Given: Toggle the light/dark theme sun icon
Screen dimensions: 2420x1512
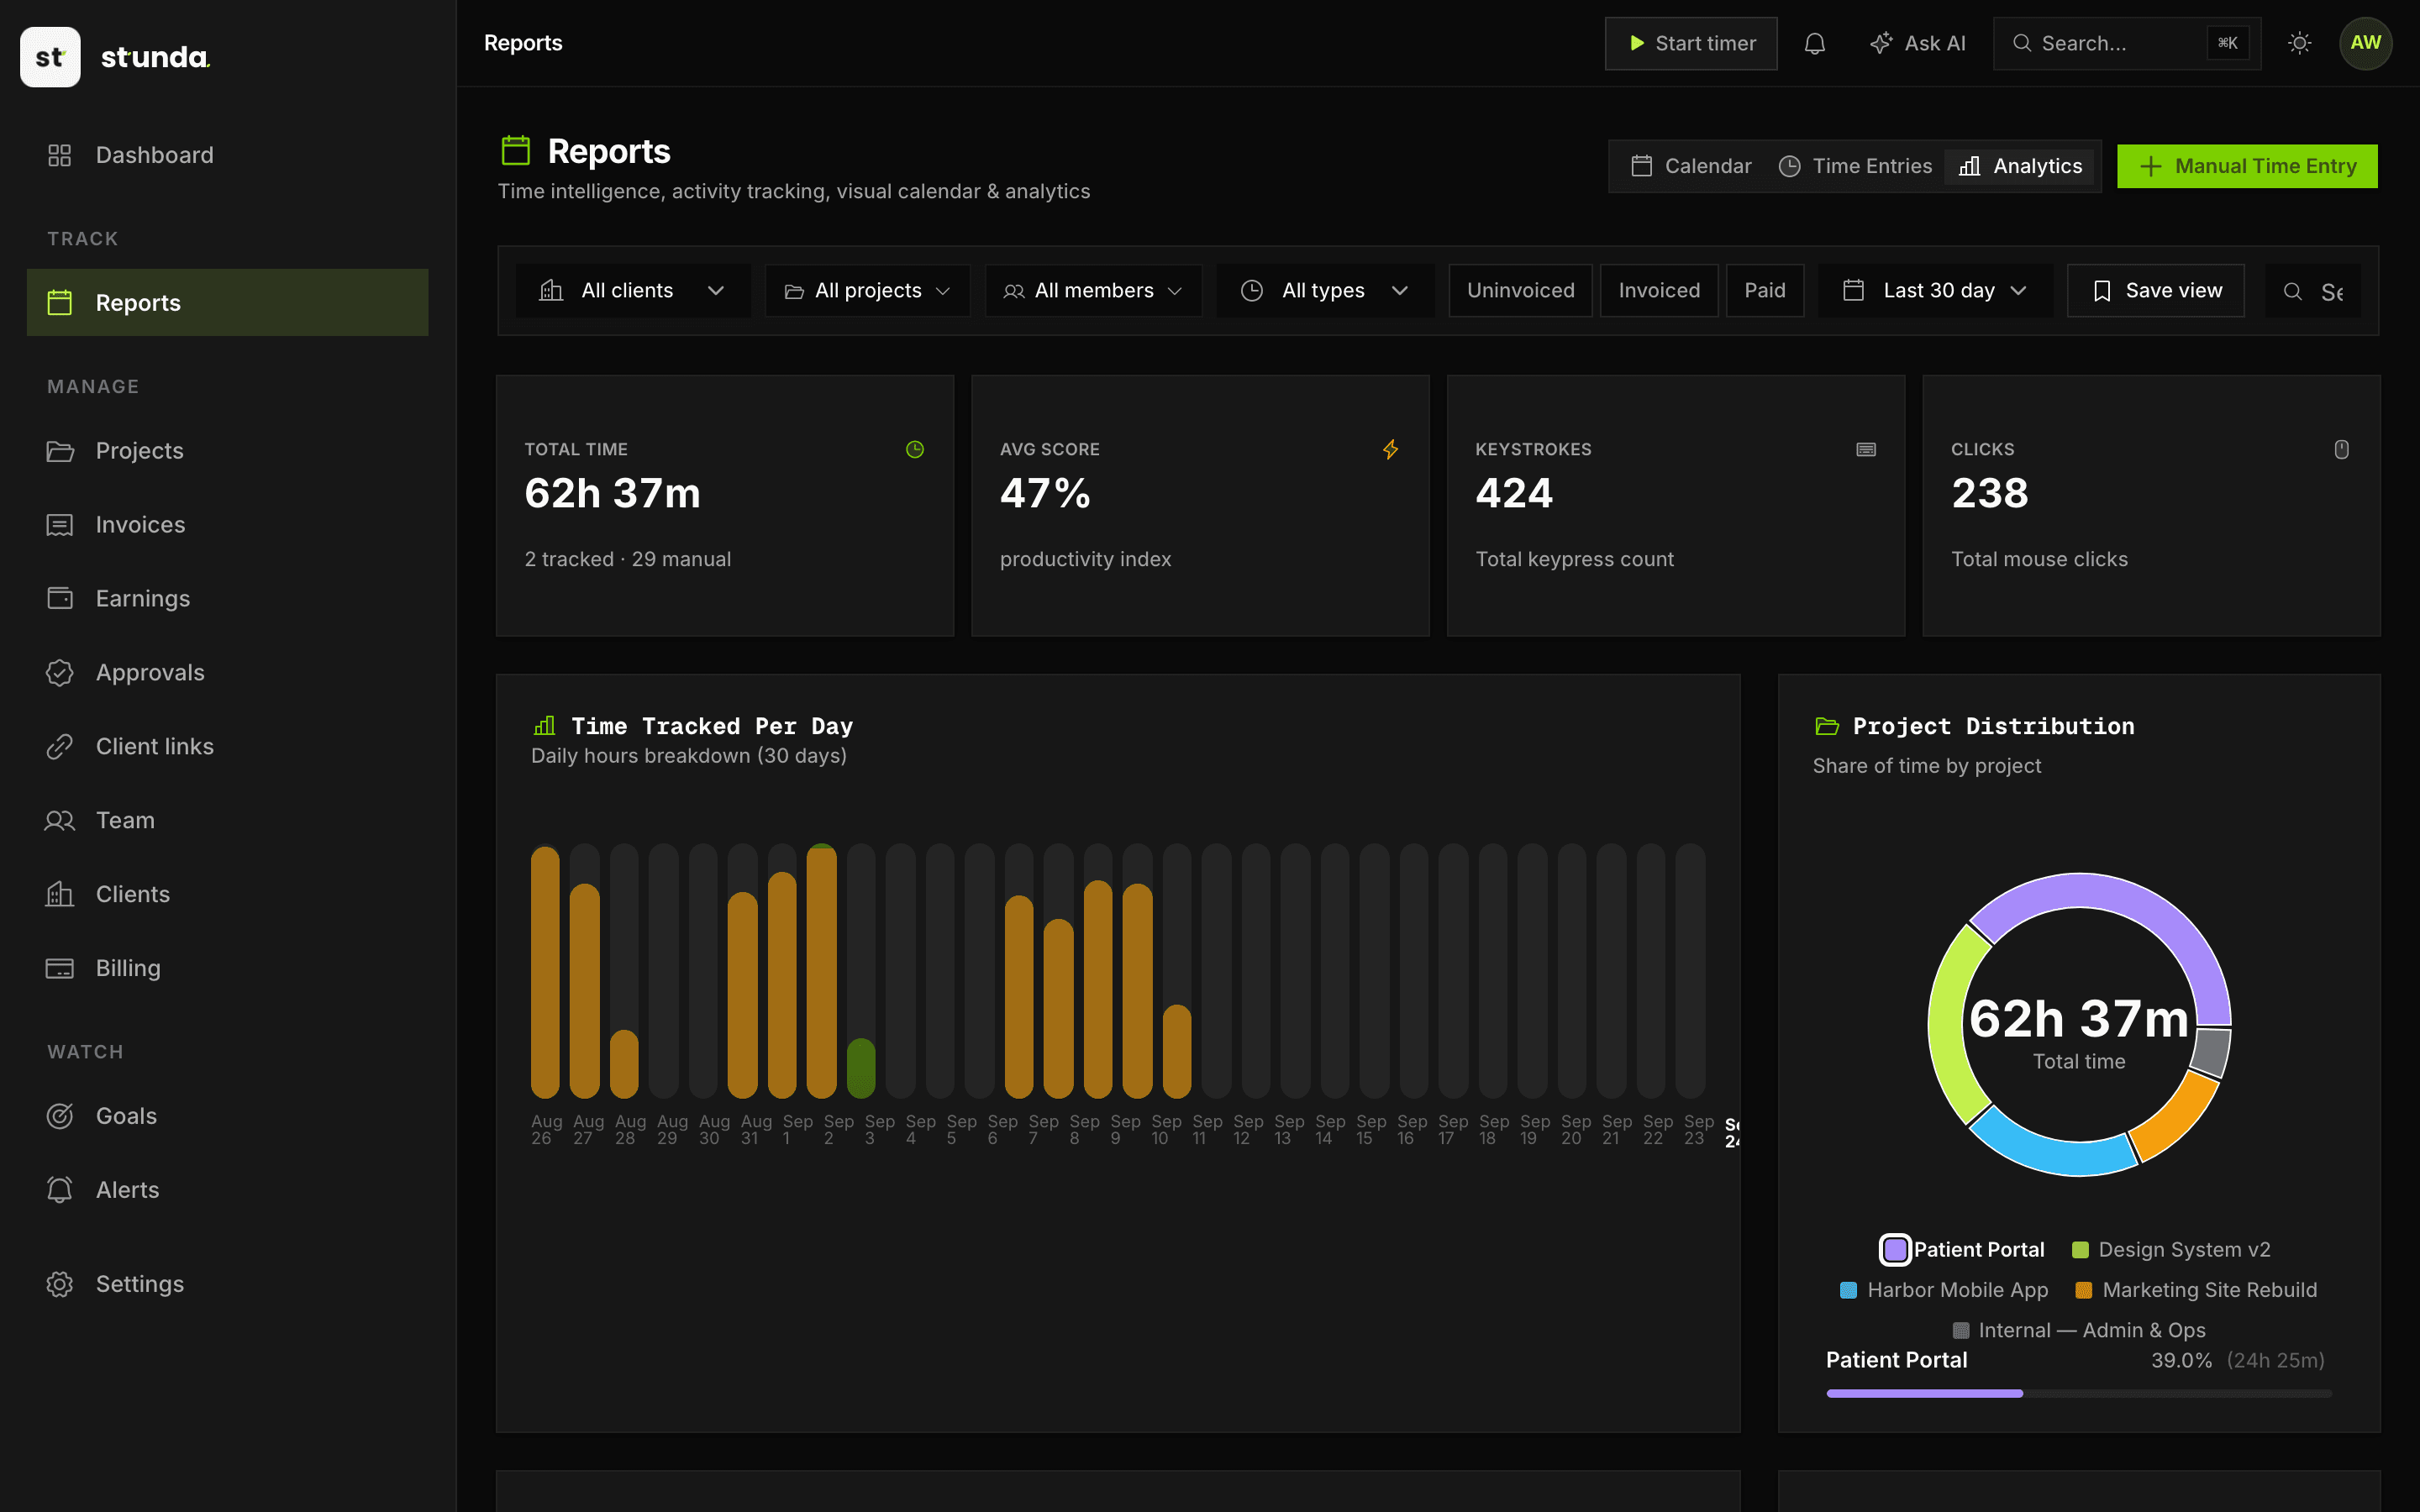Looking at the screenshot, I should 2299,43.
